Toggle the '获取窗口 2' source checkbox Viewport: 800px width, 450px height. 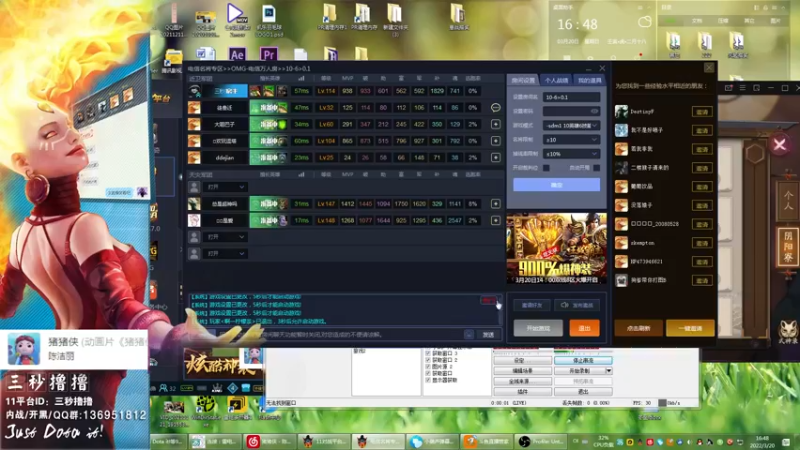[428, 360]
